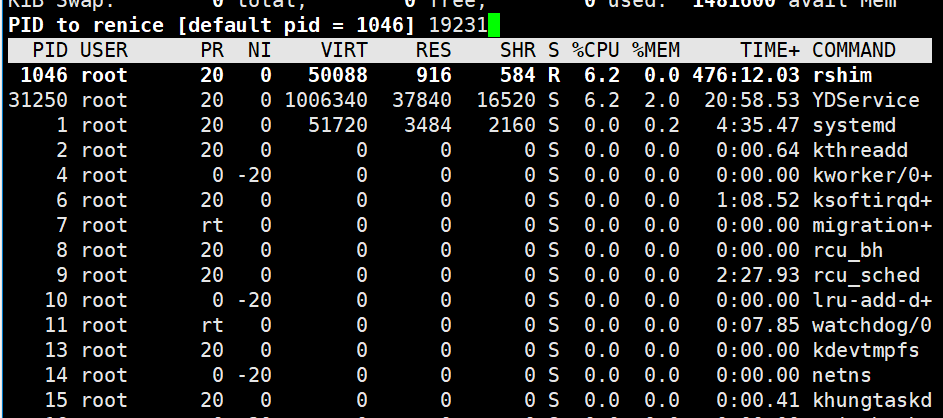Click the TIME+ value 0:07.85
943x418 pixels.
point(758,325)
